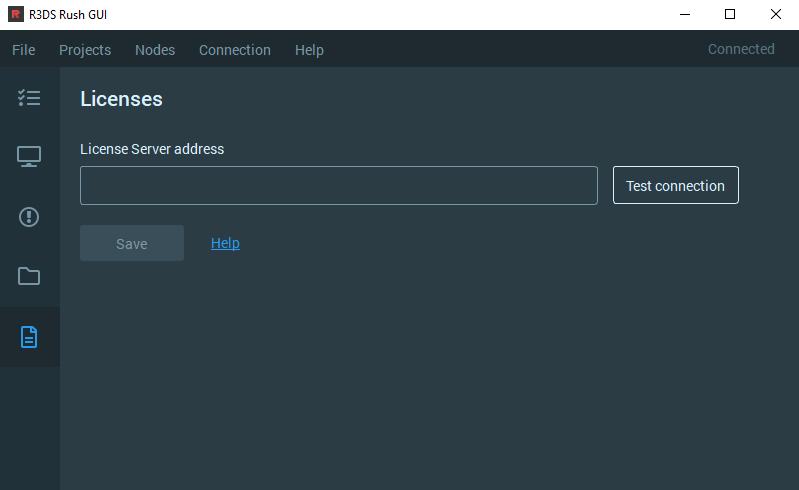This screenshot has height=490, width=799.
Task: Open the monitor nodes sidebar icon
Action: tap(29, 156)
